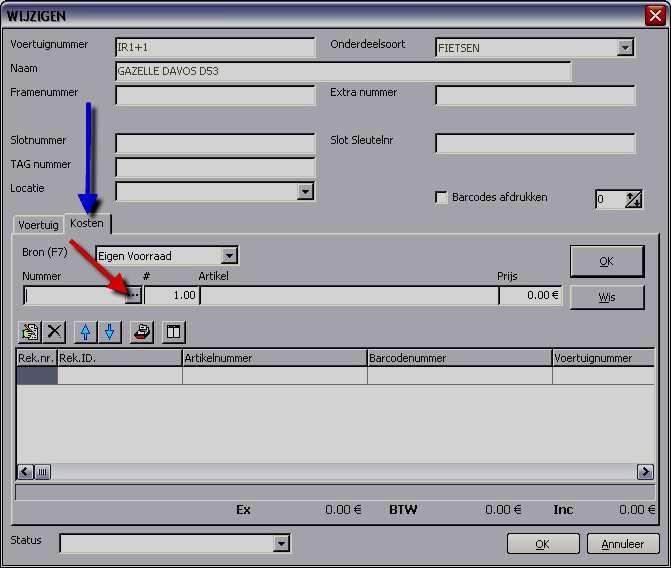Click the Slotnummer input field
The height and width of the screenshot is (568, 671).
point(215,143)
